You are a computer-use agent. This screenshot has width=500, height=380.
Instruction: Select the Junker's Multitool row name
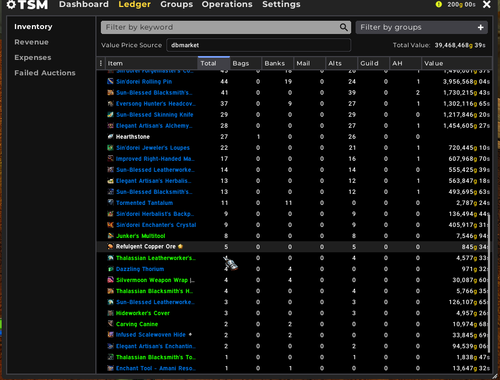click(x=141, y=236)
